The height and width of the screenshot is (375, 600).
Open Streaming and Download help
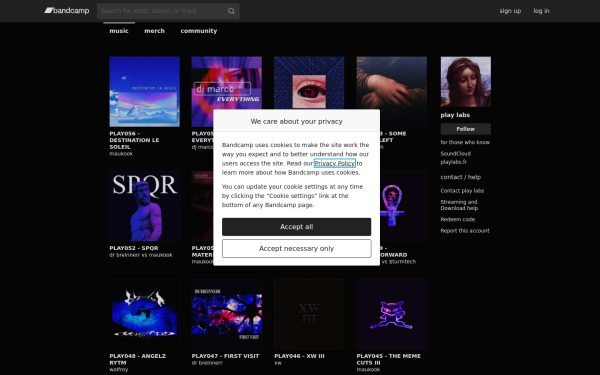pyautogui.click(x=459, y=205)
